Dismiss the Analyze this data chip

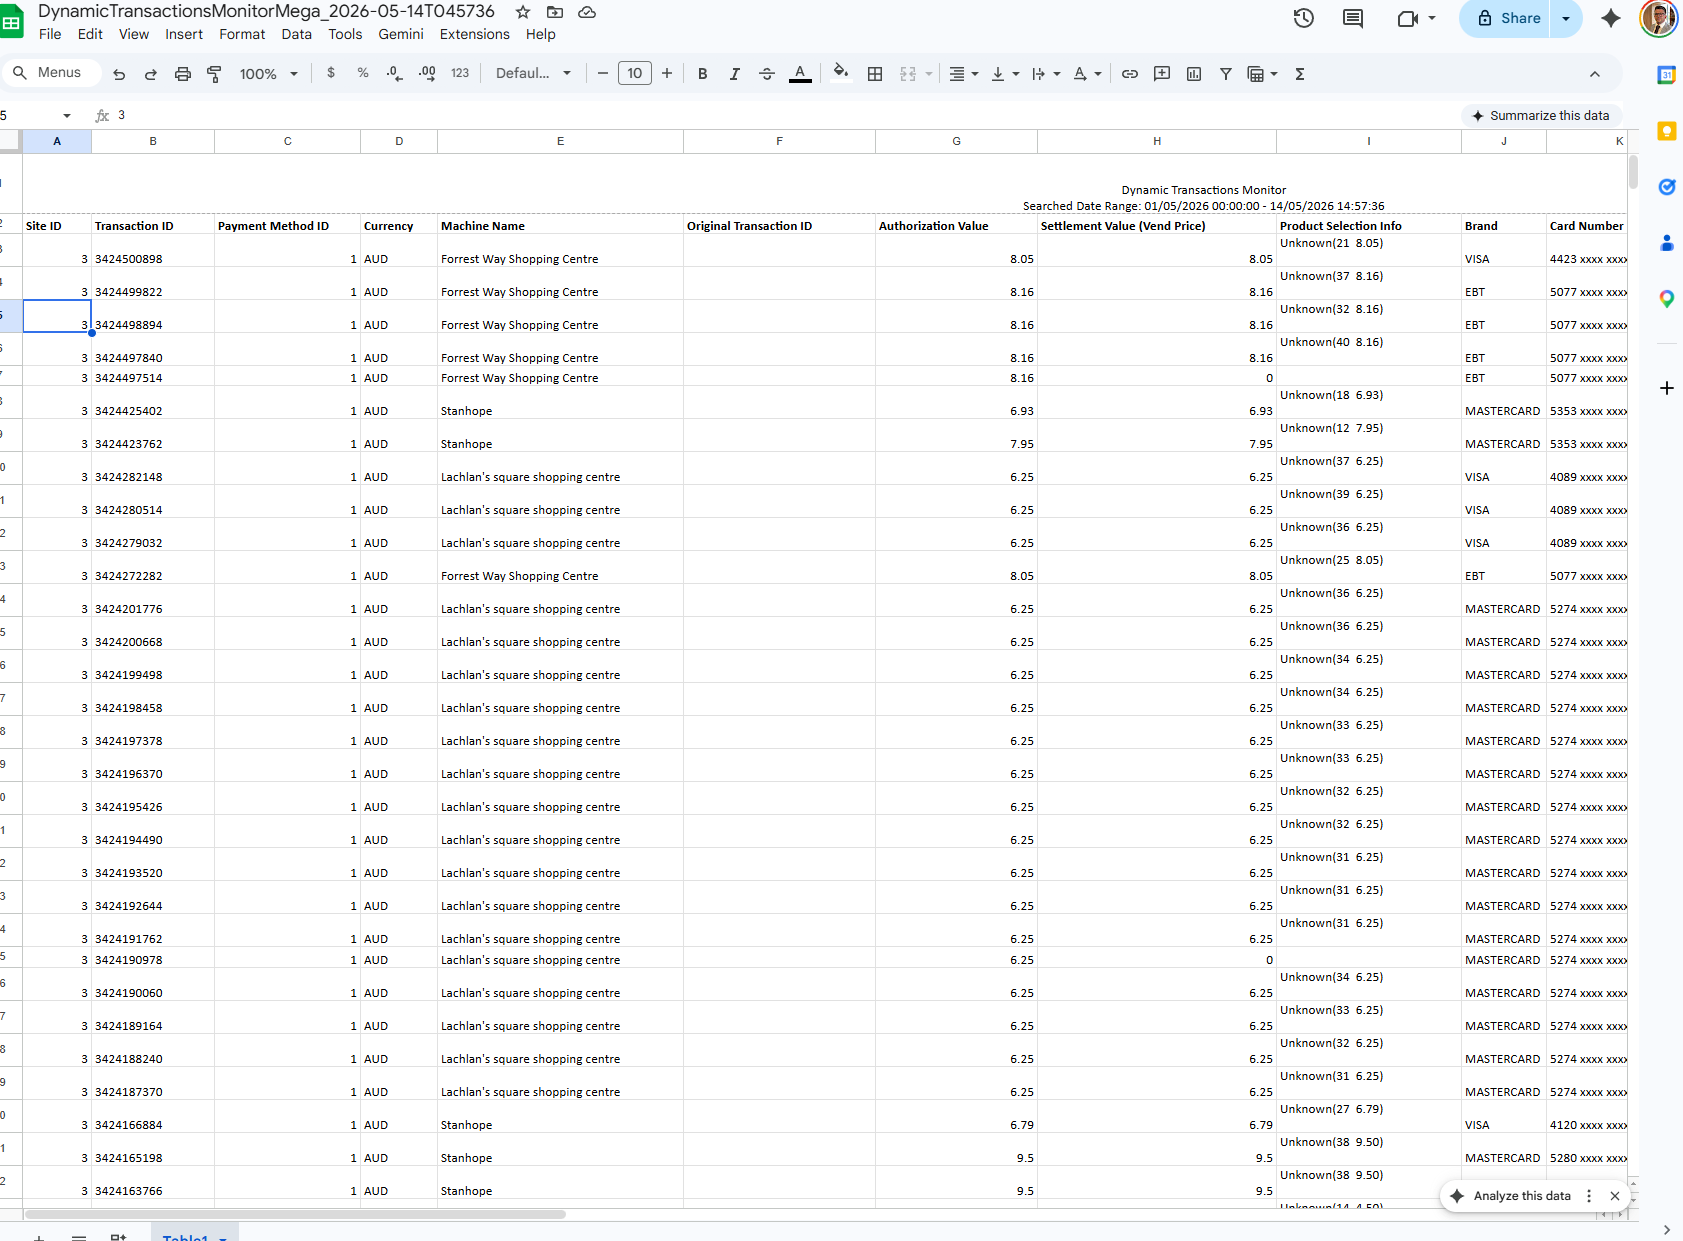pos(1615,1196)
